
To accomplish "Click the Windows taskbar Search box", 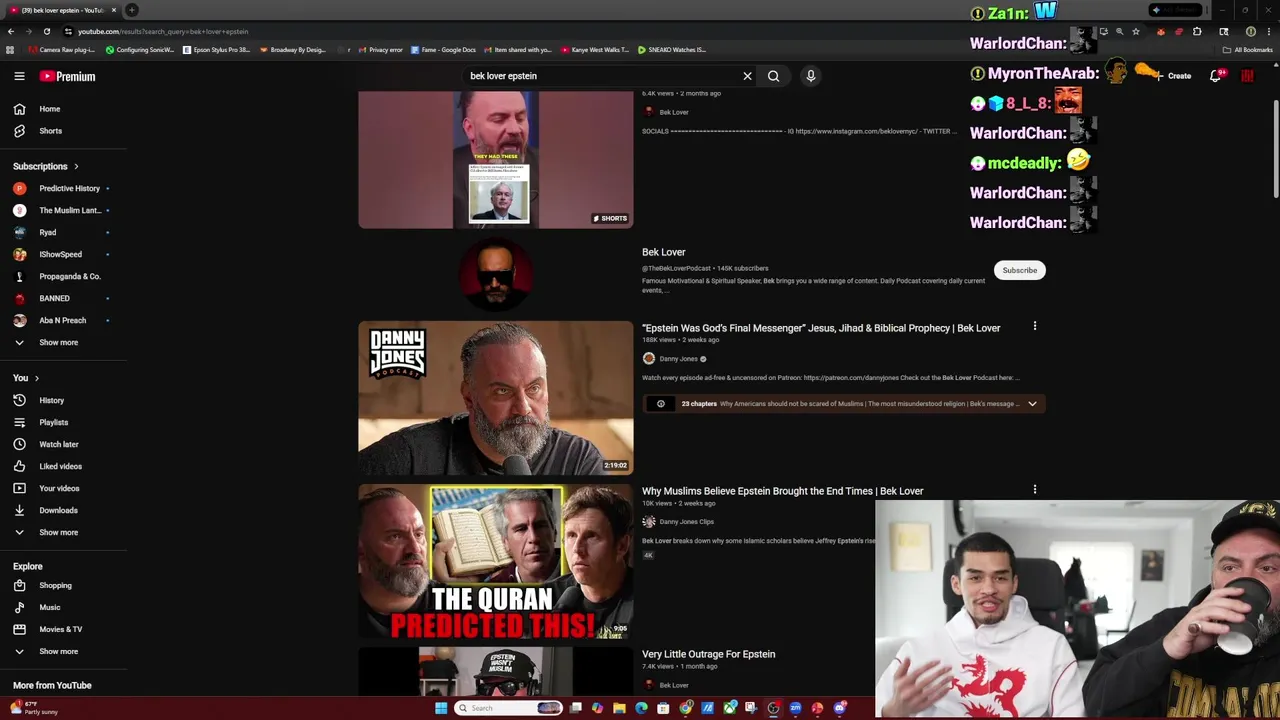I will (x=508, y=708).
